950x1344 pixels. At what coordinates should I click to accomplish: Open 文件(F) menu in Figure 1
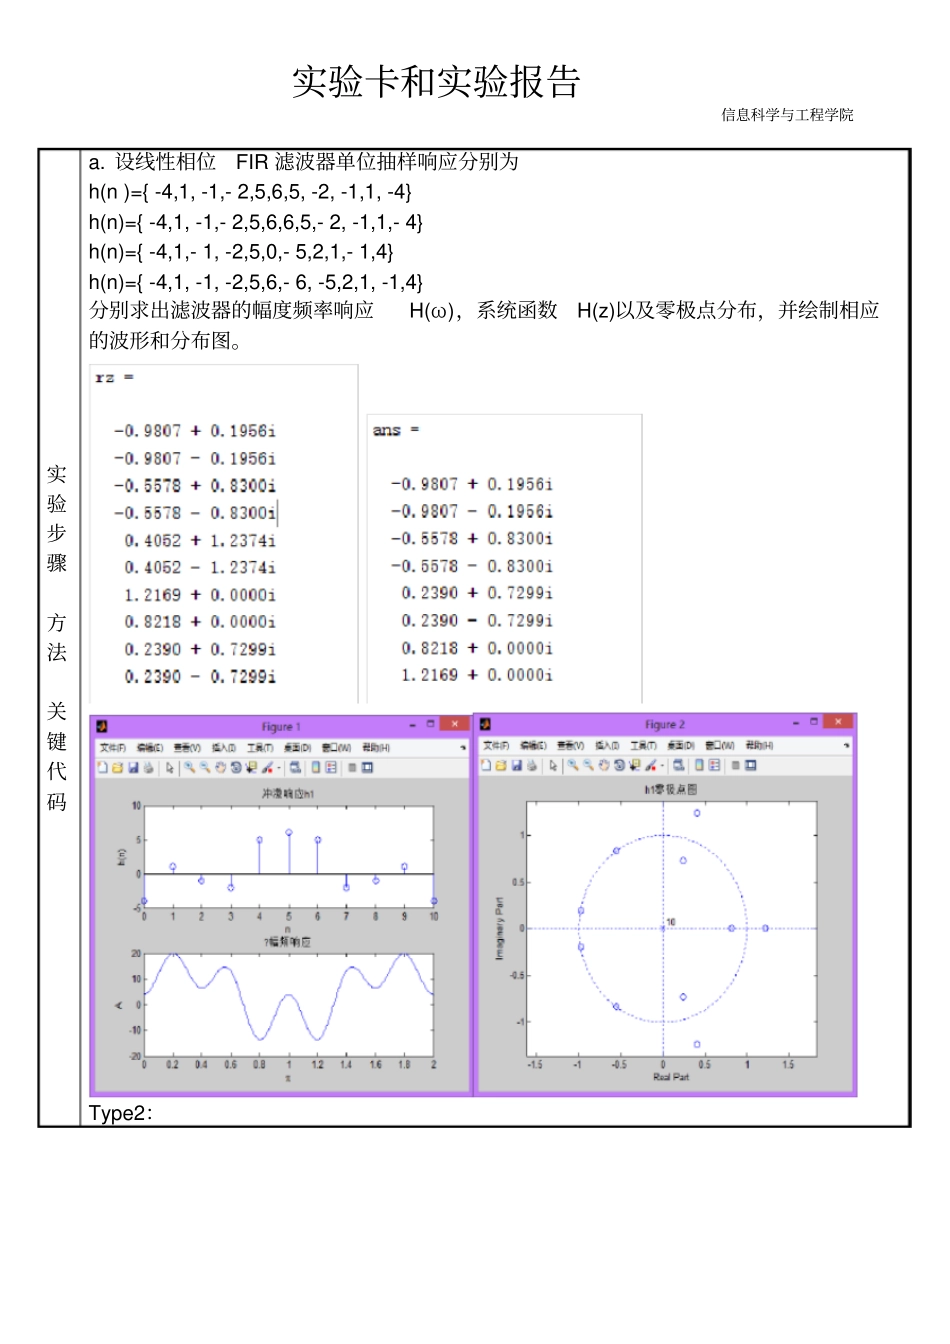[x=113, y=748]
